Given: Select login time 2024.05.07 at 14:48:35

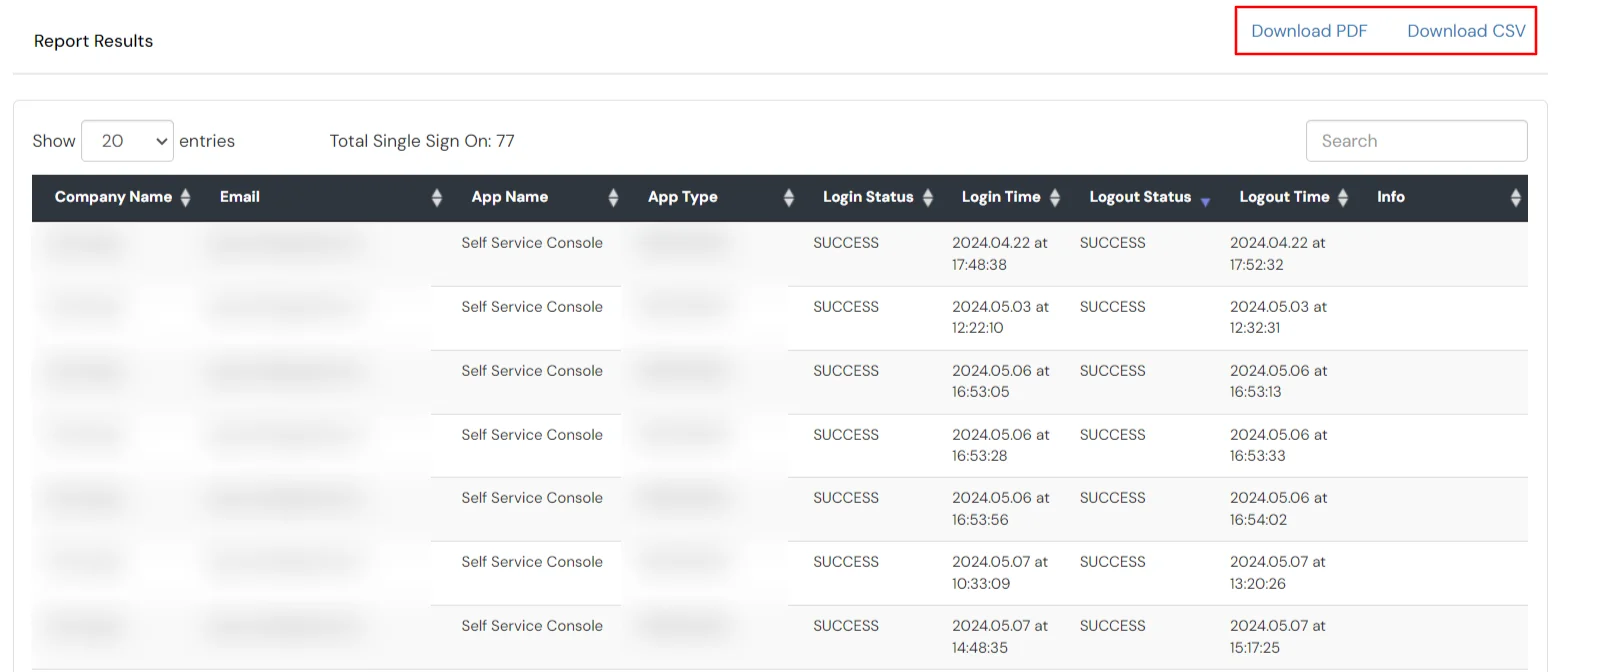Looking at the screenshot, I should point(1000,637).
